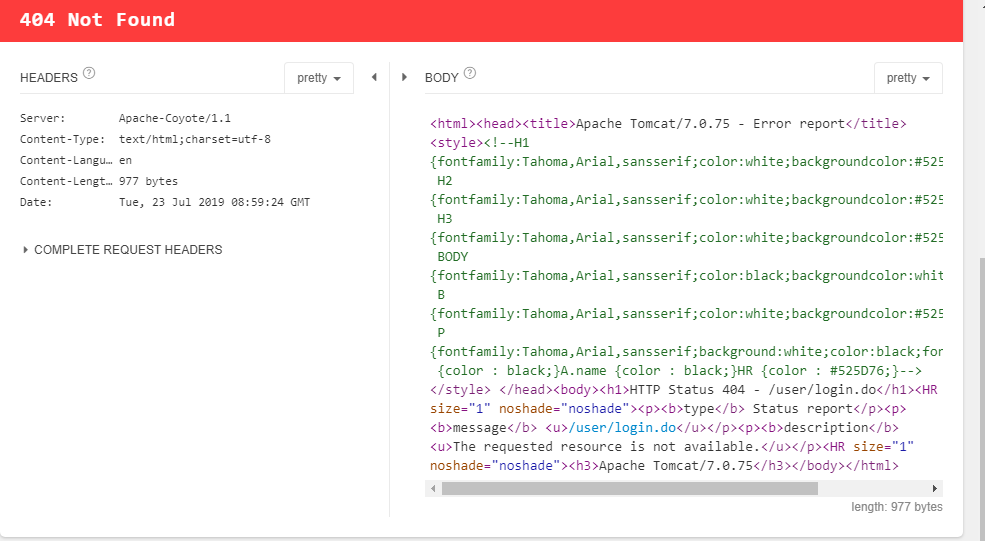Click the right arrow beside BODY

pyautogui.click(x=404, y=77)
